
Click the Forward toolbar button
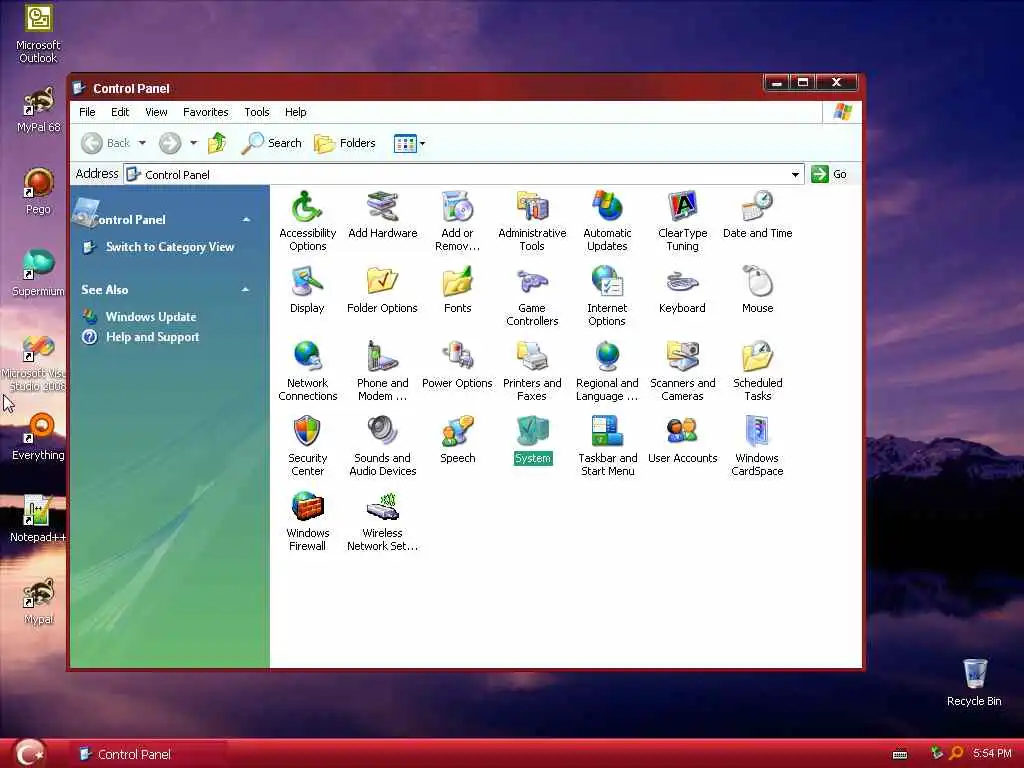point(170,143)
